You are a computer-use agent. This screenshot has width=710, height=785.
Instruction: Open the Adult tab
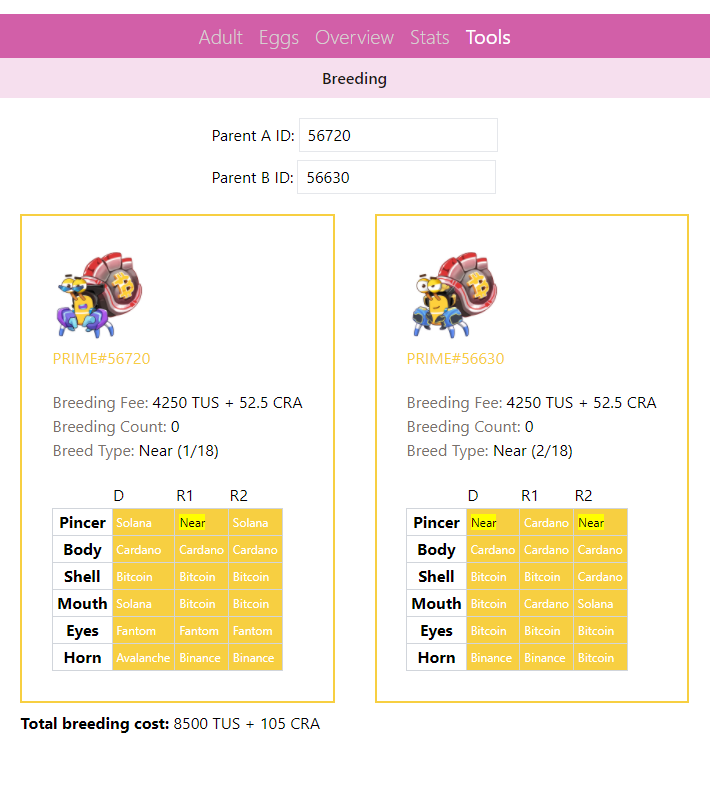click(220, 38)
